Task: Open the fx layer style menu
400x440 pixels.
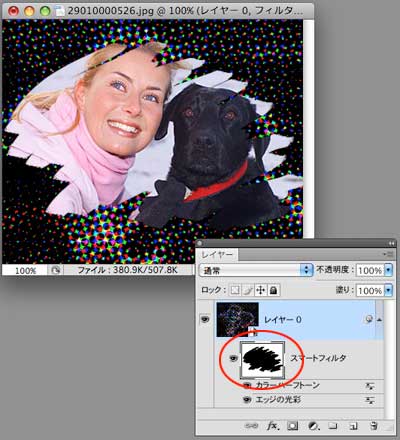Action: [272, 426]
